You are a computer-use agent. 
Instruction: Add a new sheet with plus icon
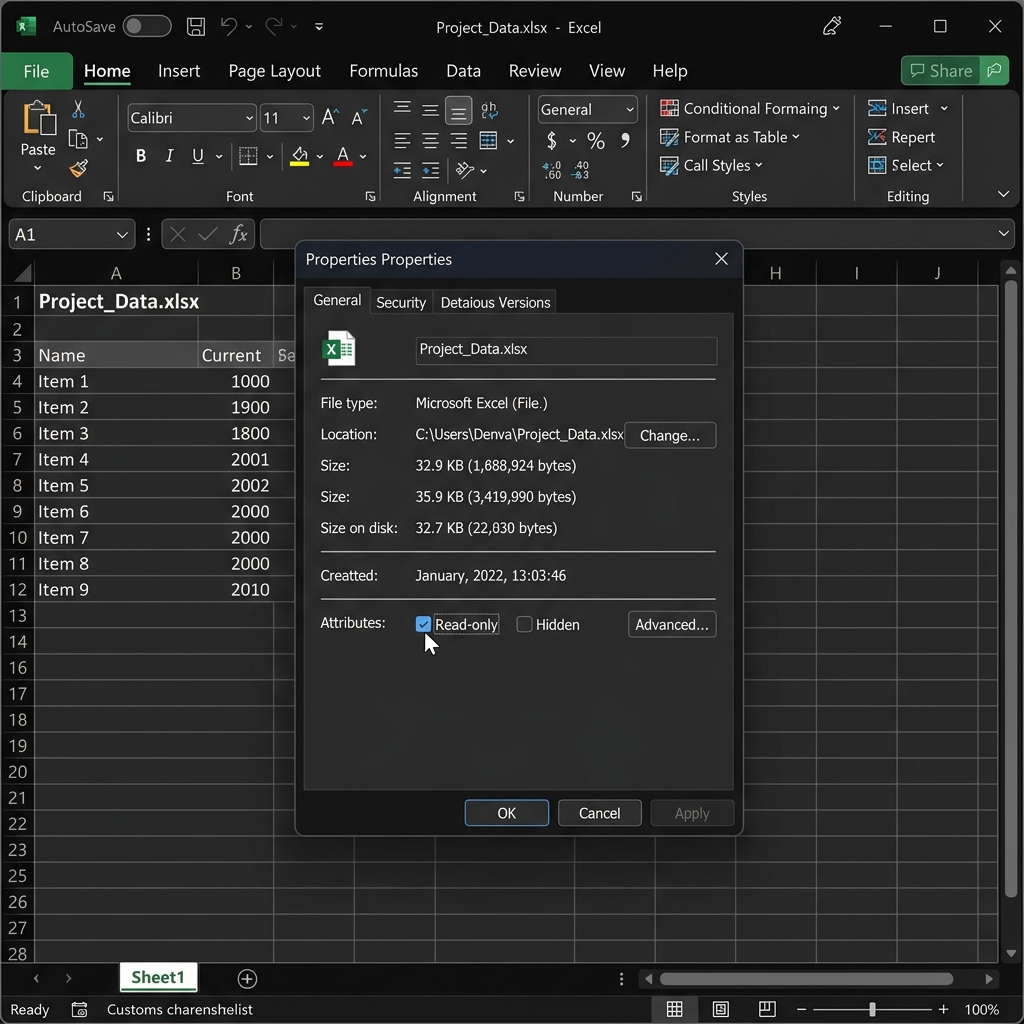247,978
